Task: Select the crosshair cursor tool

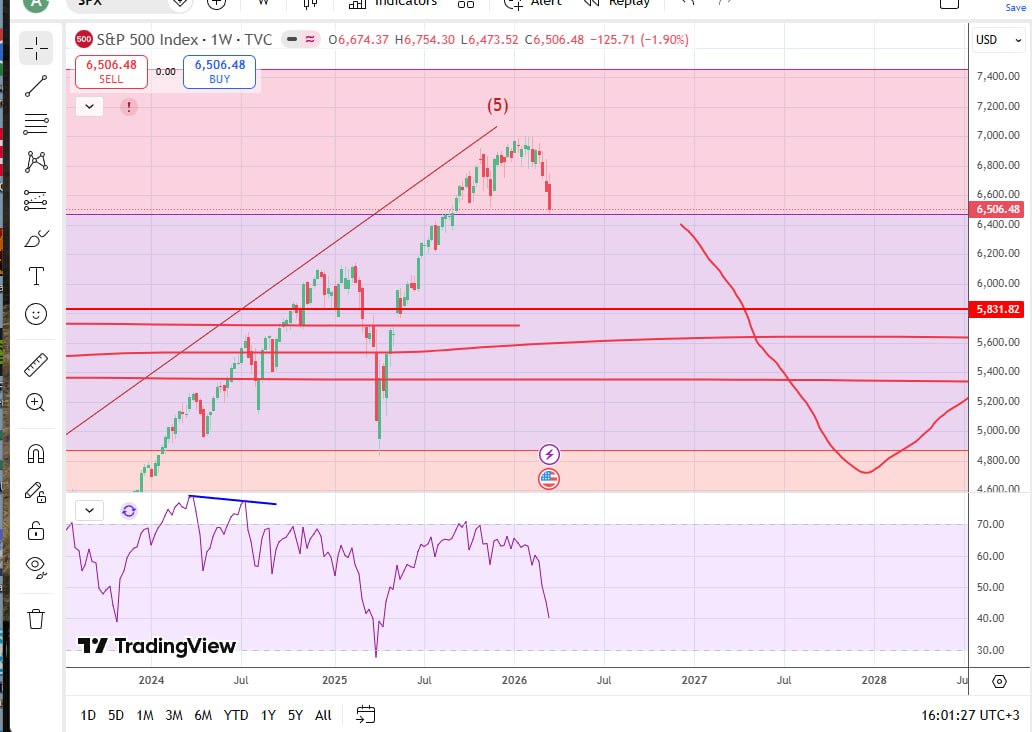Action: (x=36, y=49)
